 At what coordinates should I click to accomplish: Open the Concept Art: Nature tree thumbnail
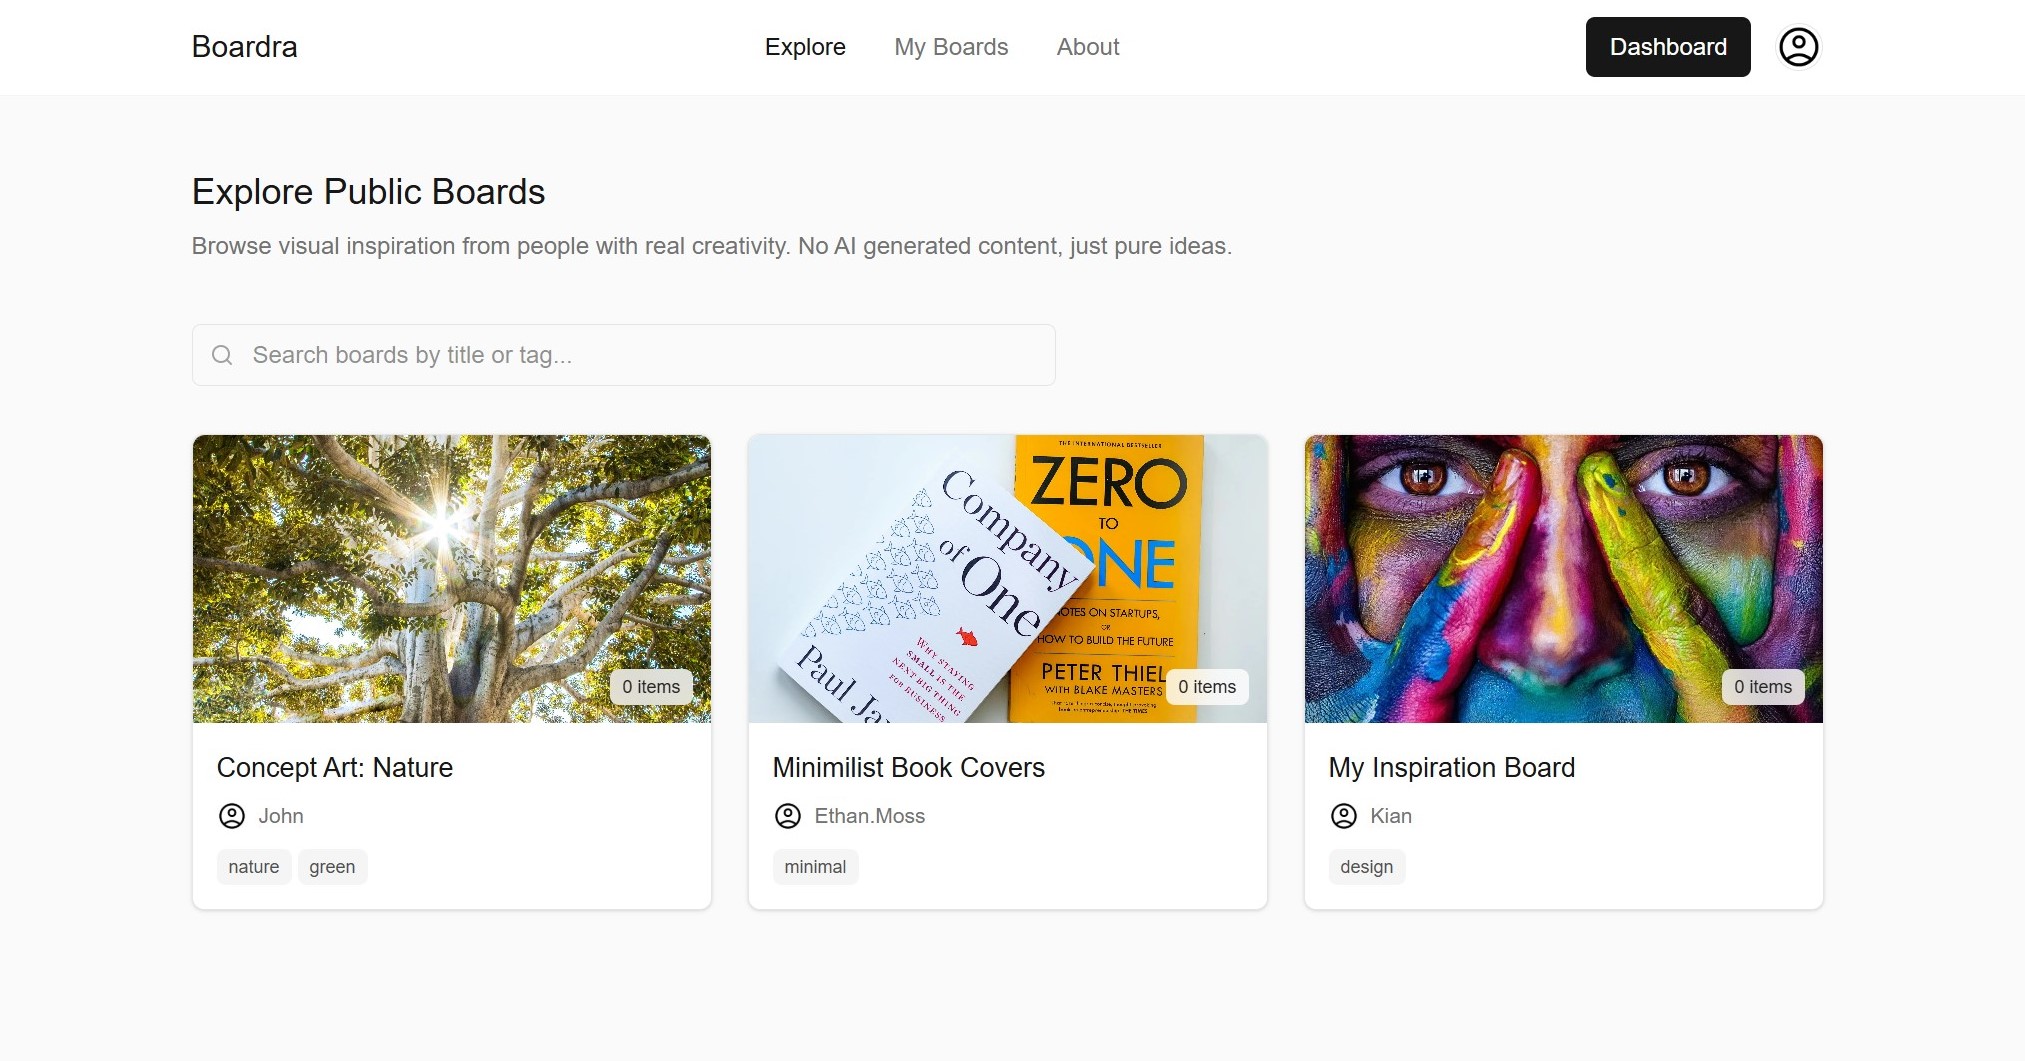pyautogui.click(x=452, y=579)
